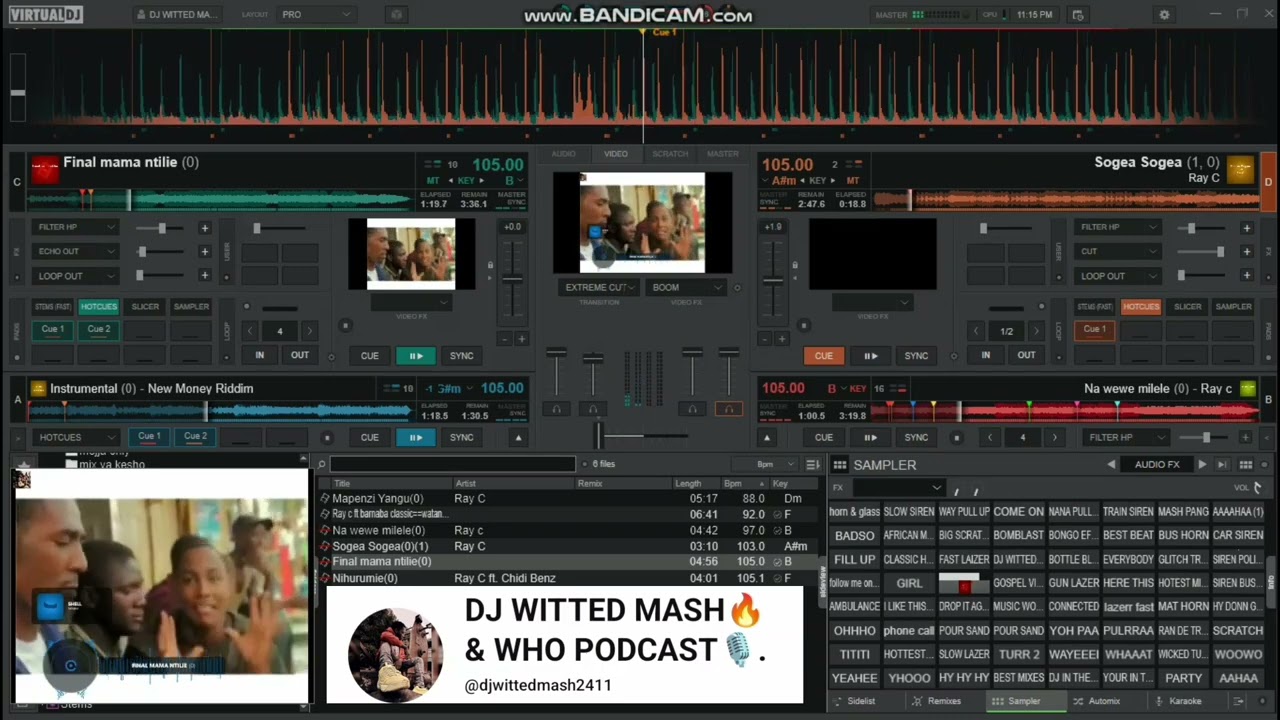Screen dimensions: 1280x720
Task: Click deck B play/pause button
Action: (x=870, y=437)
